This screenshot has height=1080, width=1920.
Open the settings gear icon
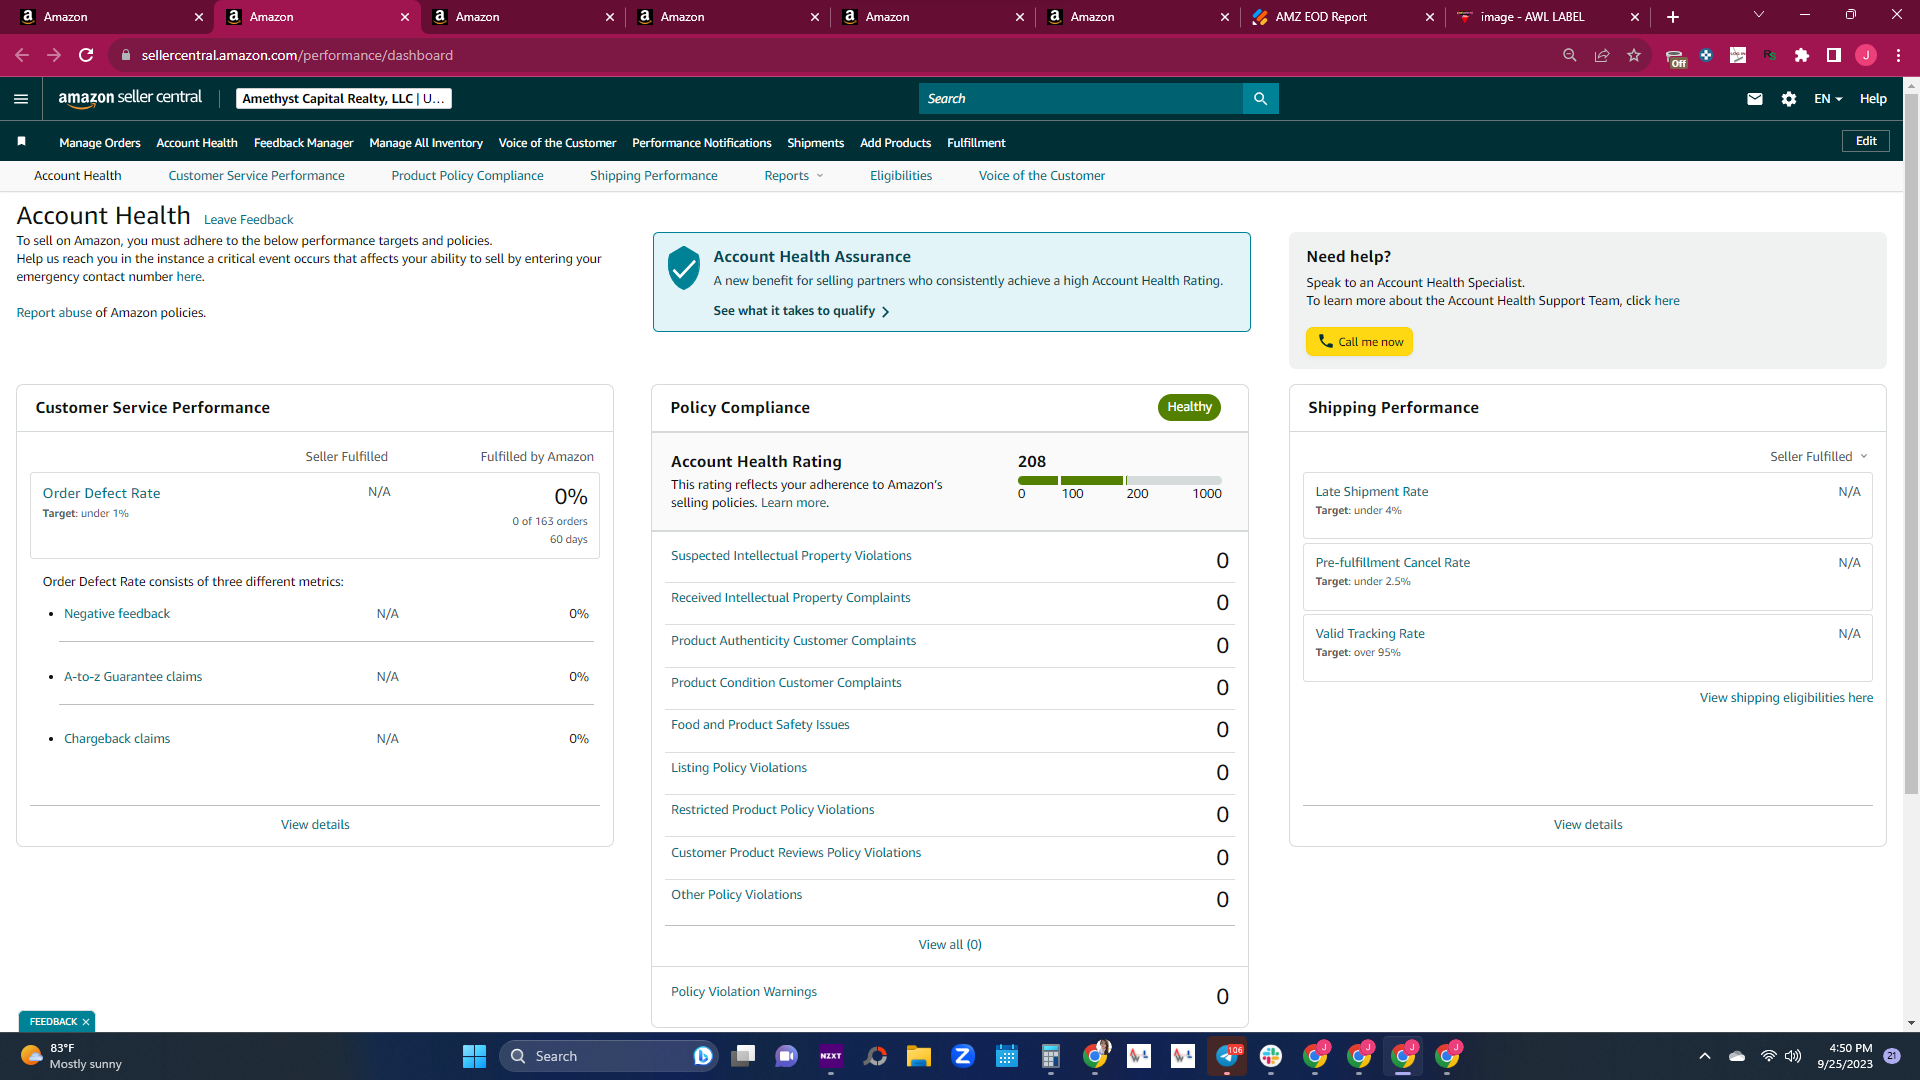click(x=1789, y=99)
